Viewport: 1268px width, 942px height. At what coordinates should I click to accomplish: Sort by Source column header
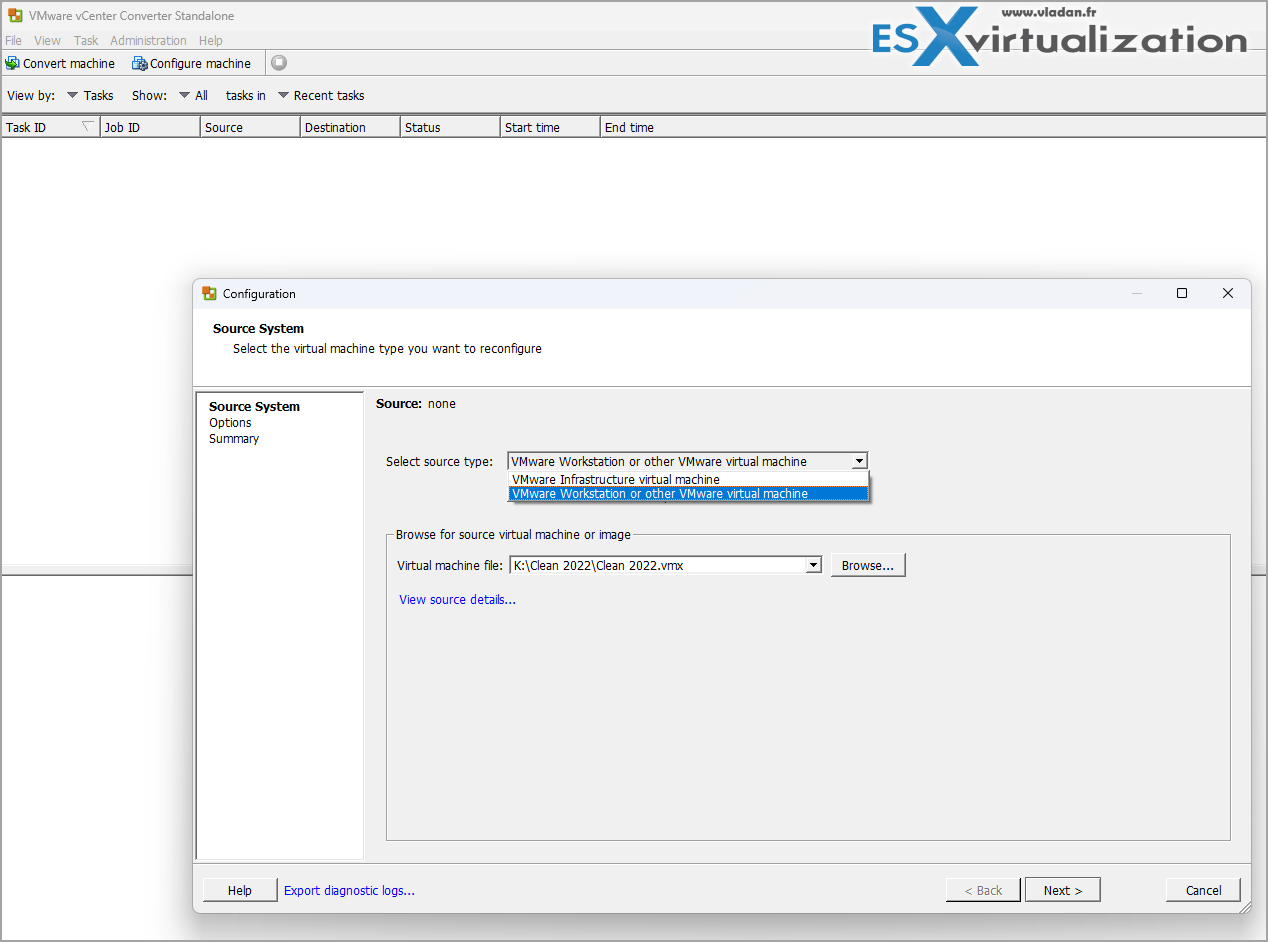click(x=250, y=127)
